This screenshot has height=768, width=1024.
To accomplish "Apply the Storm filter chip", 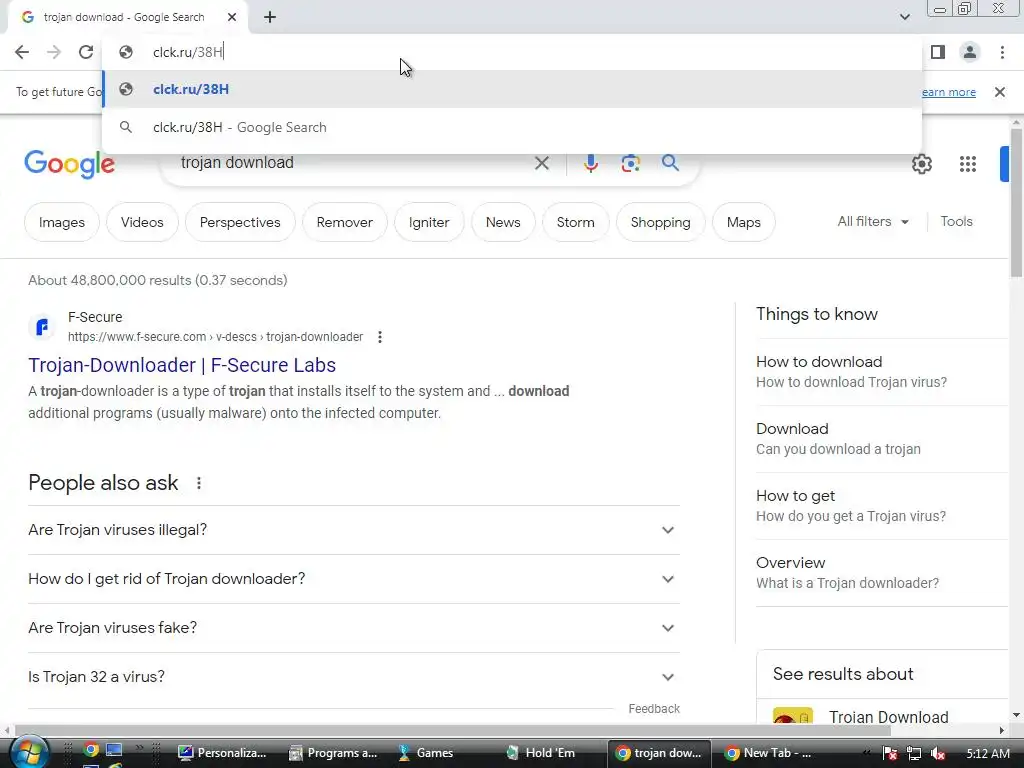I will tap(575, 222).
